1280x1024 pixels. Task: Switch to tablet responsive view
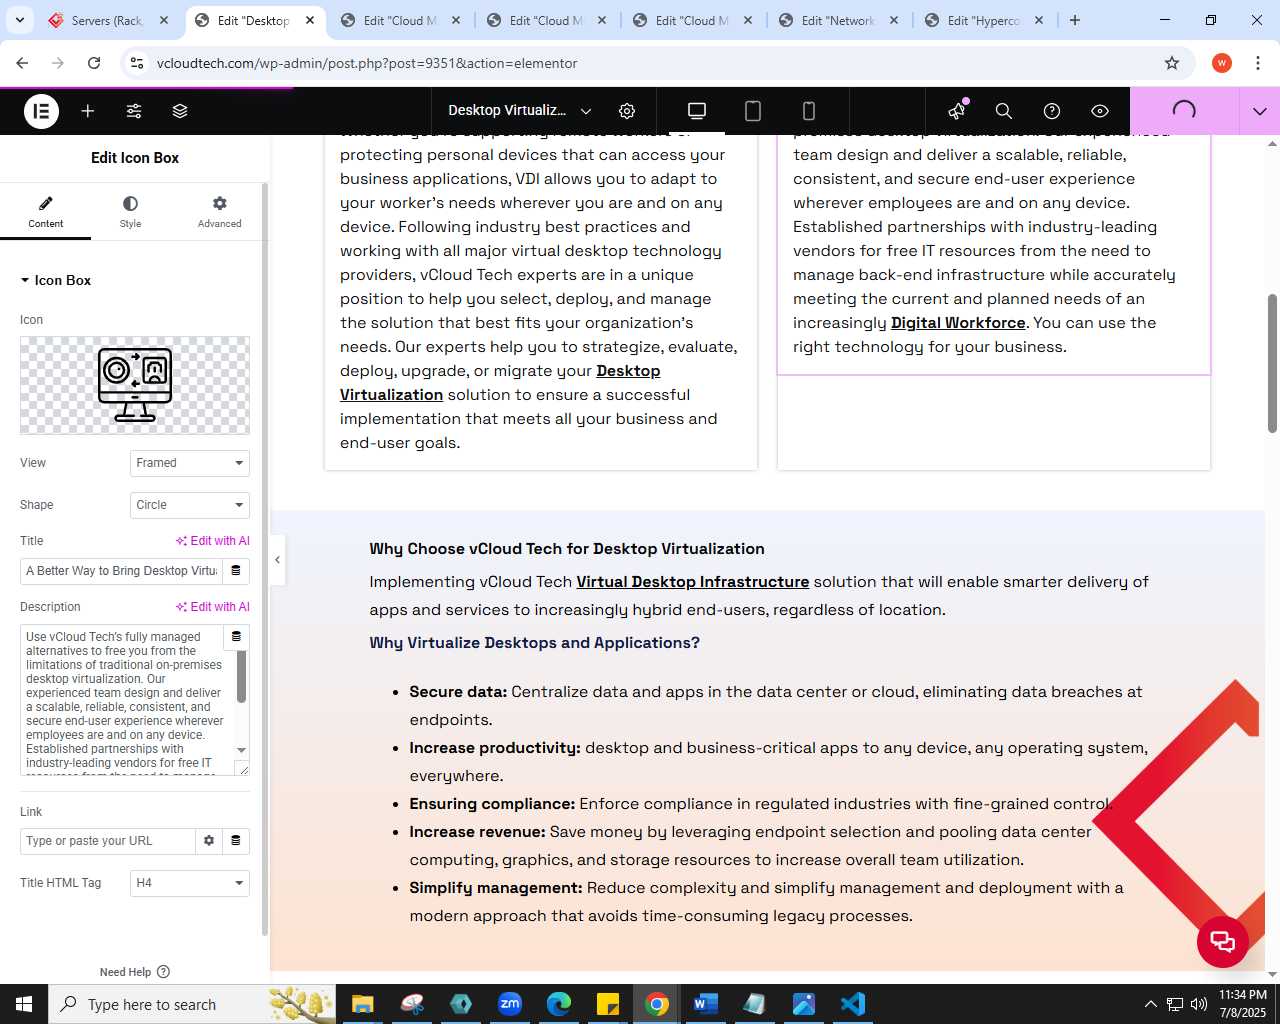point(753,111)
